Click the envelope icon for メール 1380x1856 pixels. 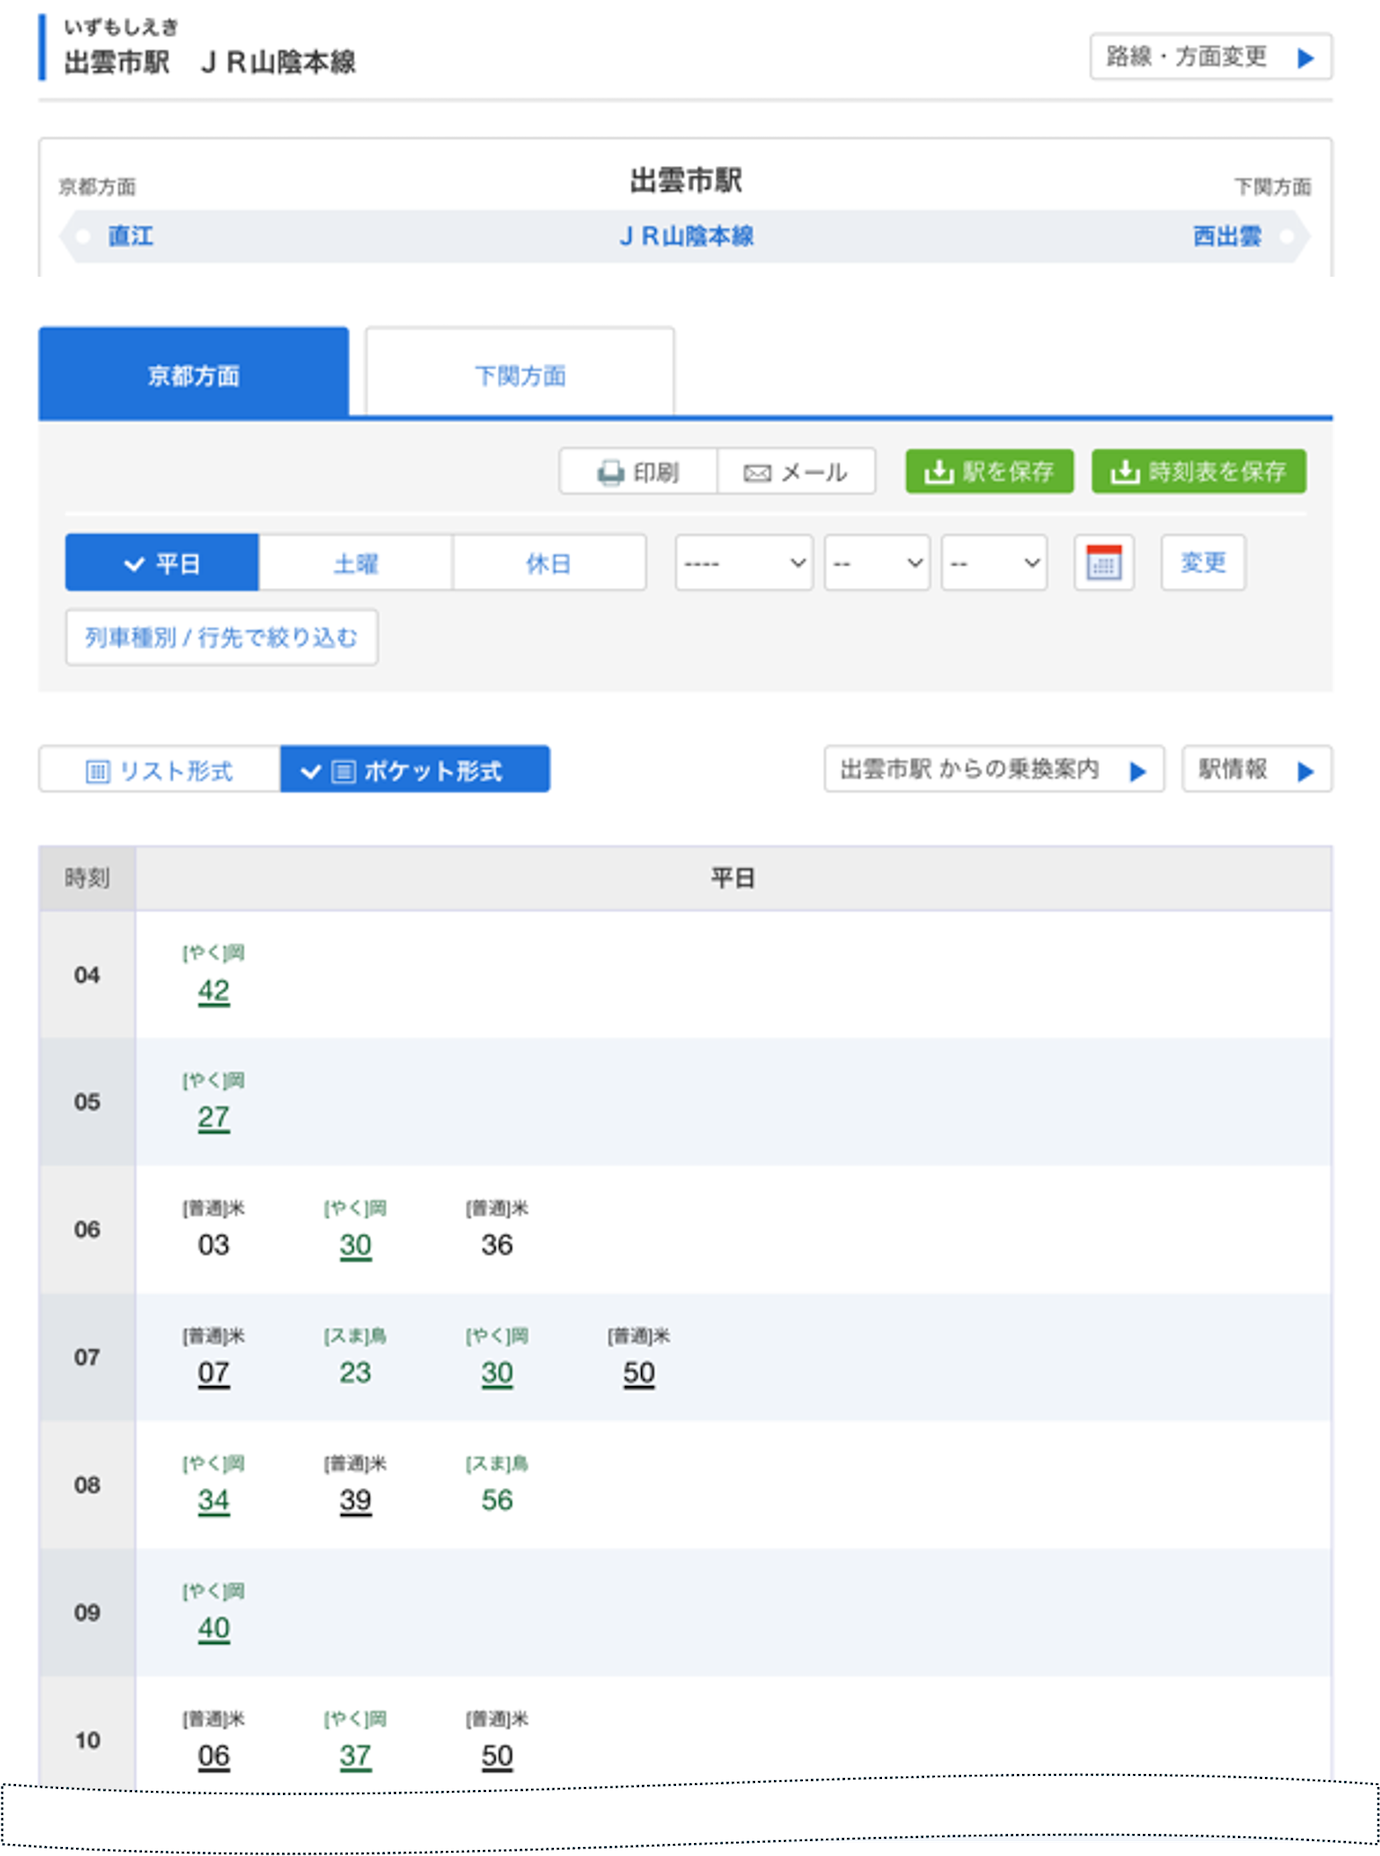point(757,473)
